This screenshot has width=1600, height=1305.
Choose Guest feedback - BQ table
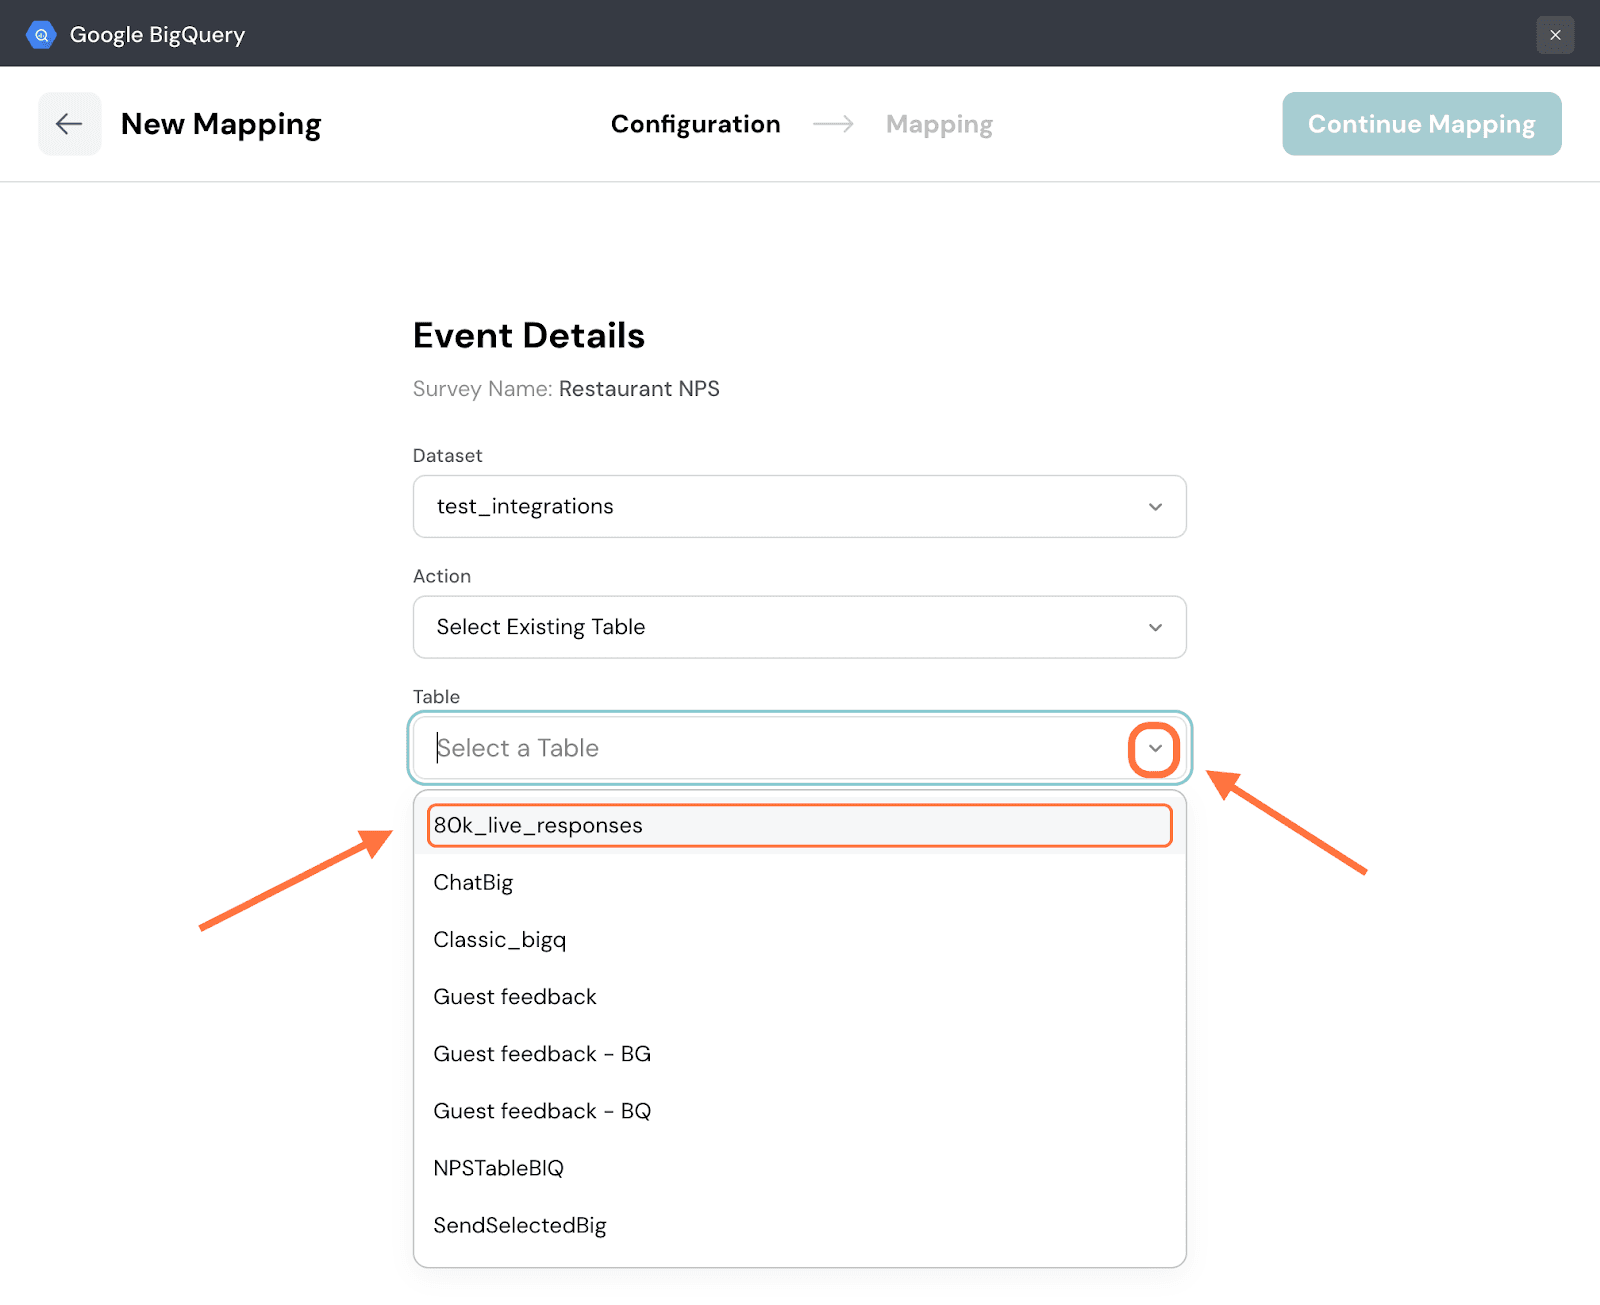[x=541, y=1110]
